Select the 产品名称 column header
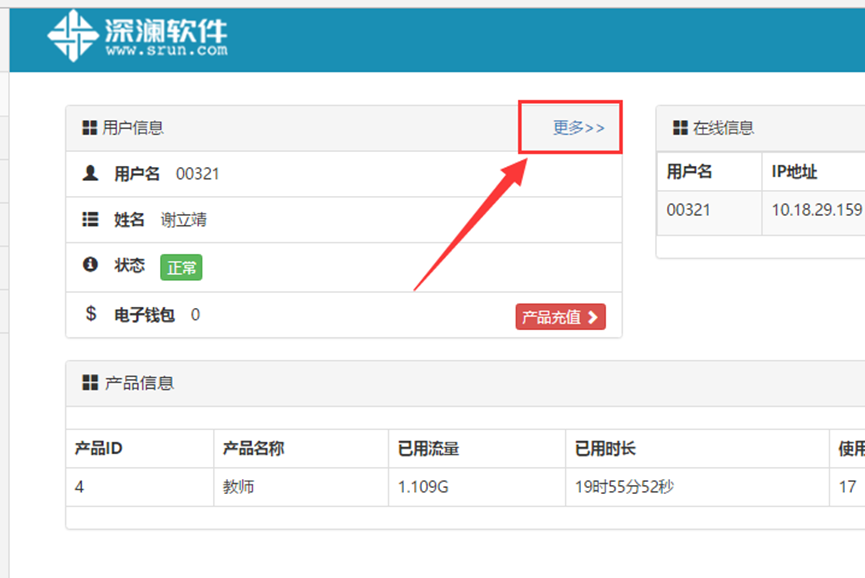Viewport: 865px width, 578px height. pyautogui.click(x=253, y=449)
